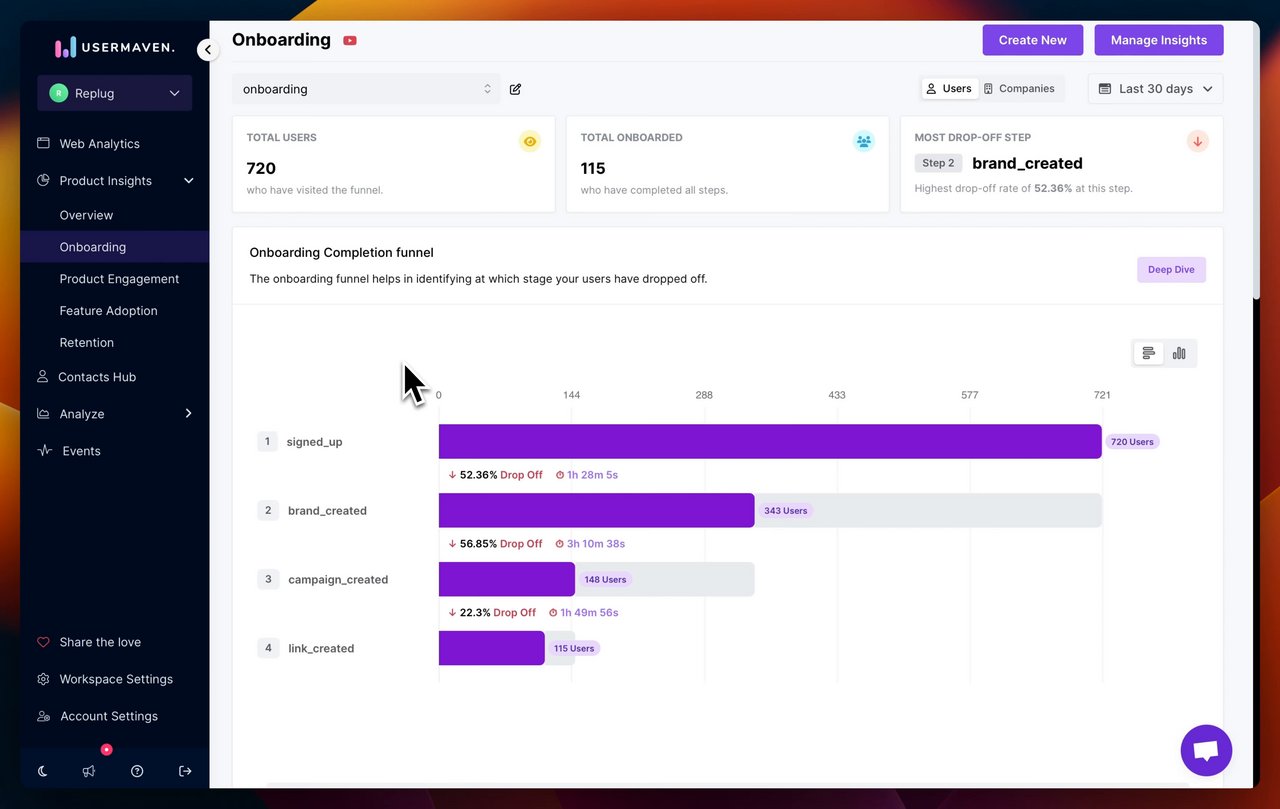The image size is (1280, 809).
Task: Switch to Users view
Action: [948, 89]
